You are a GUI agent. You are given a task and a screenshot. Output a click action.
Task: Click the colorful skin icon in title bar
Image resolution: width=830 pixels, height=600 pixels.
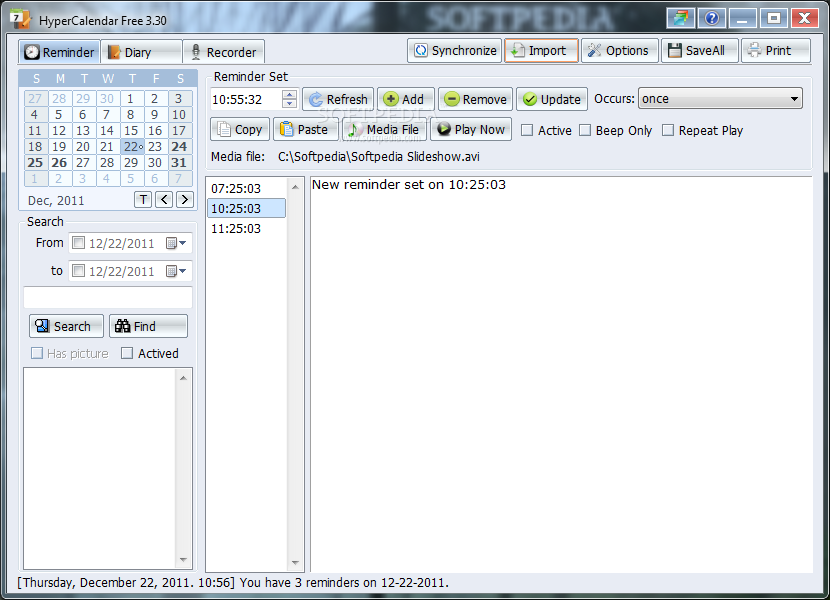tap(680, 19)
